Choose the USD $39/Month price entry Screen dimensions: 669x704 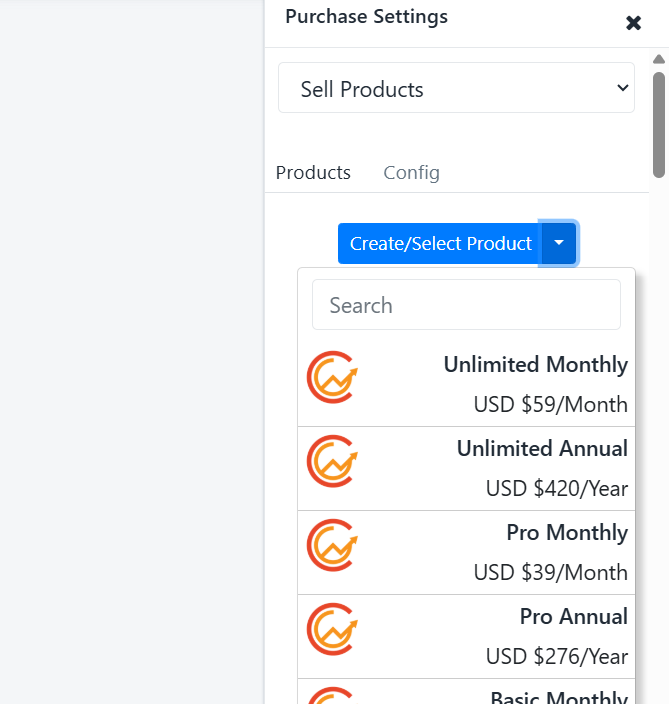pos(550,572)
